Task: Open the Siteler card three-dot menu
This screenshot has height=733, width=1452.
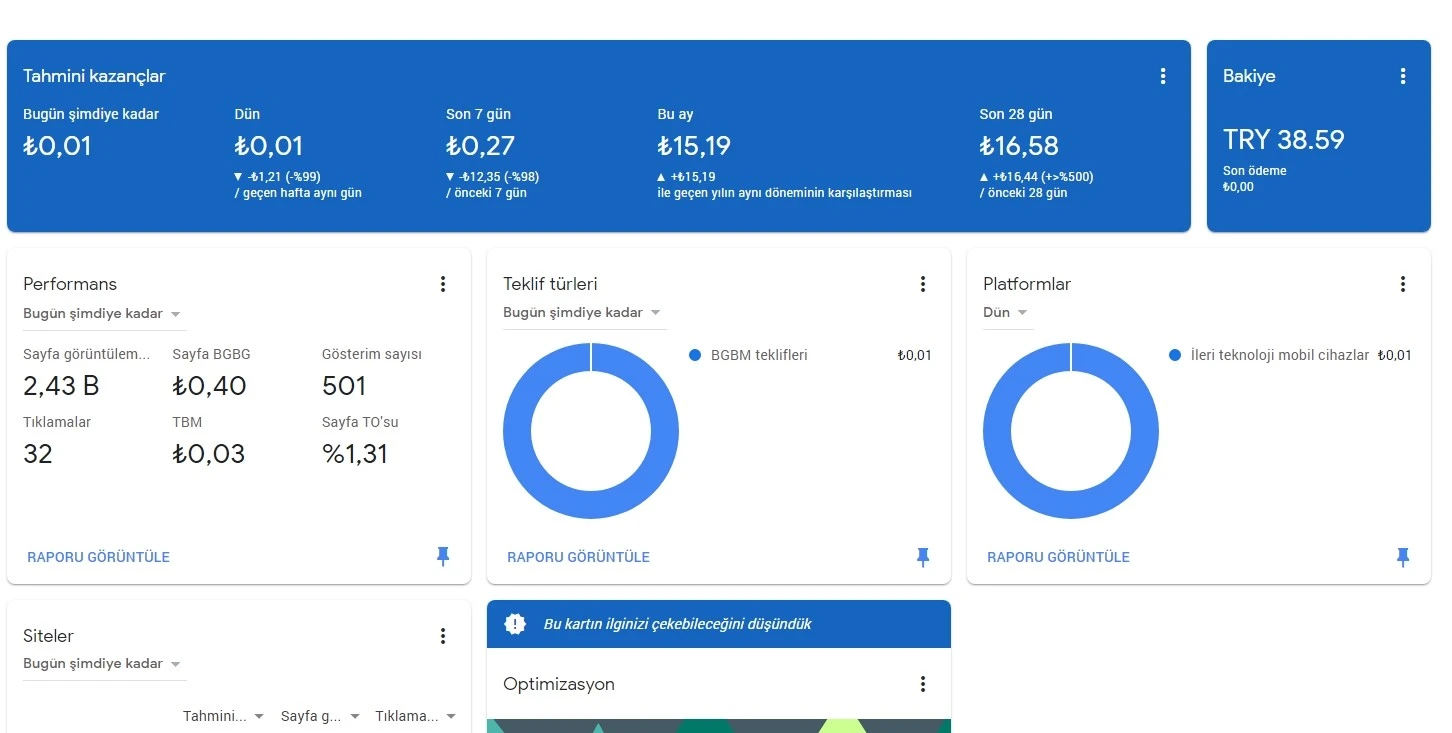Action: [443, 635]
